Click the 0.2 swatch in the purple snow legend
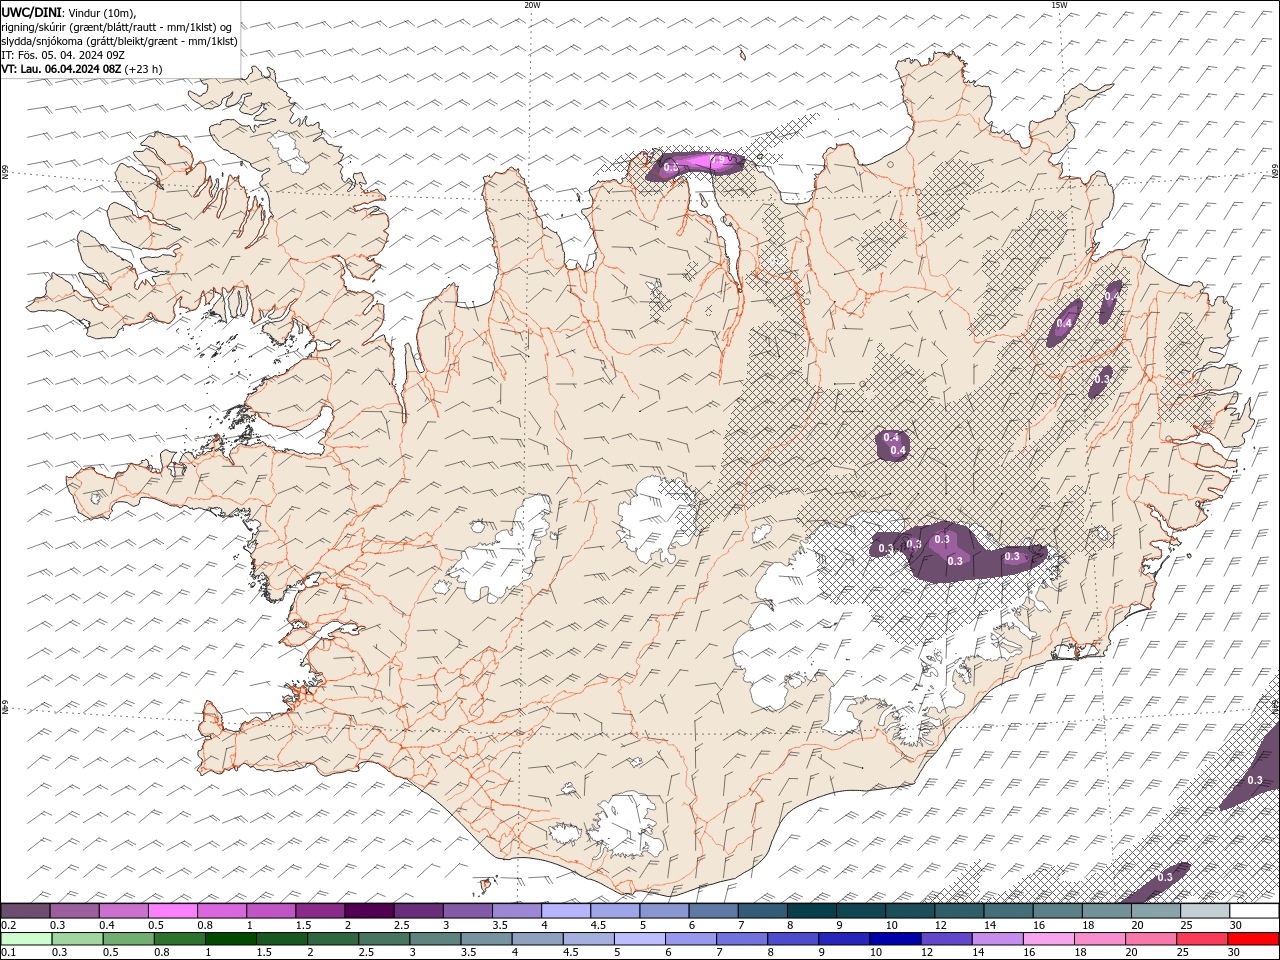 (26, 911)
